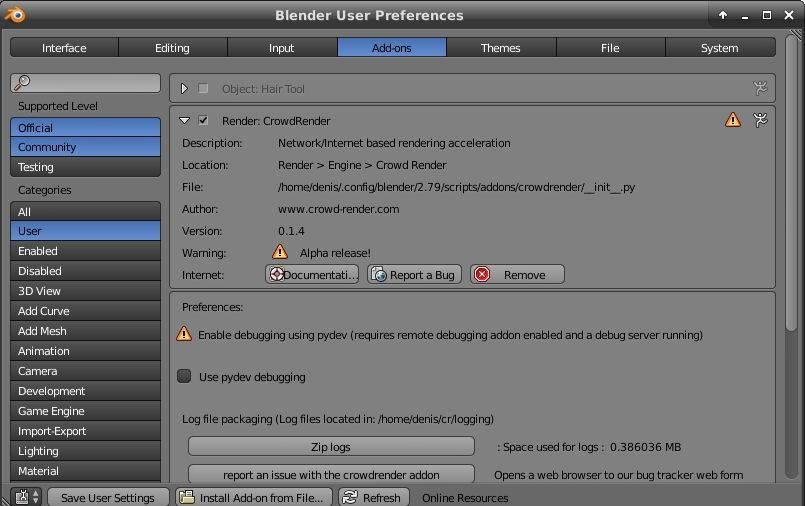Disable the Render: CrowdRender add-on checkbox

(x=203, y=120)
